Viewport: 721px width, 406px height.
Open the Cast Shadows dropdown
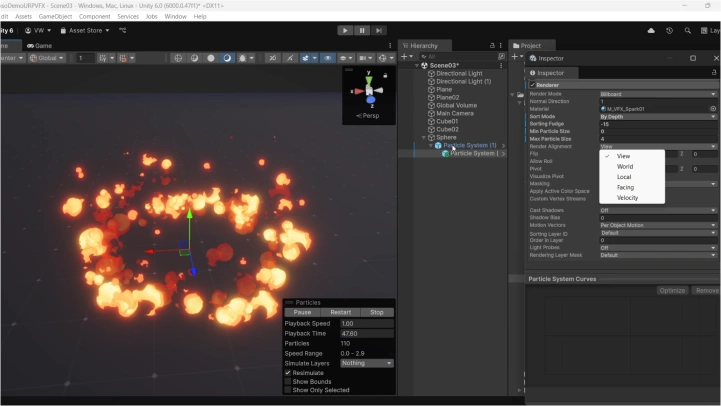[x=658, y=210]
